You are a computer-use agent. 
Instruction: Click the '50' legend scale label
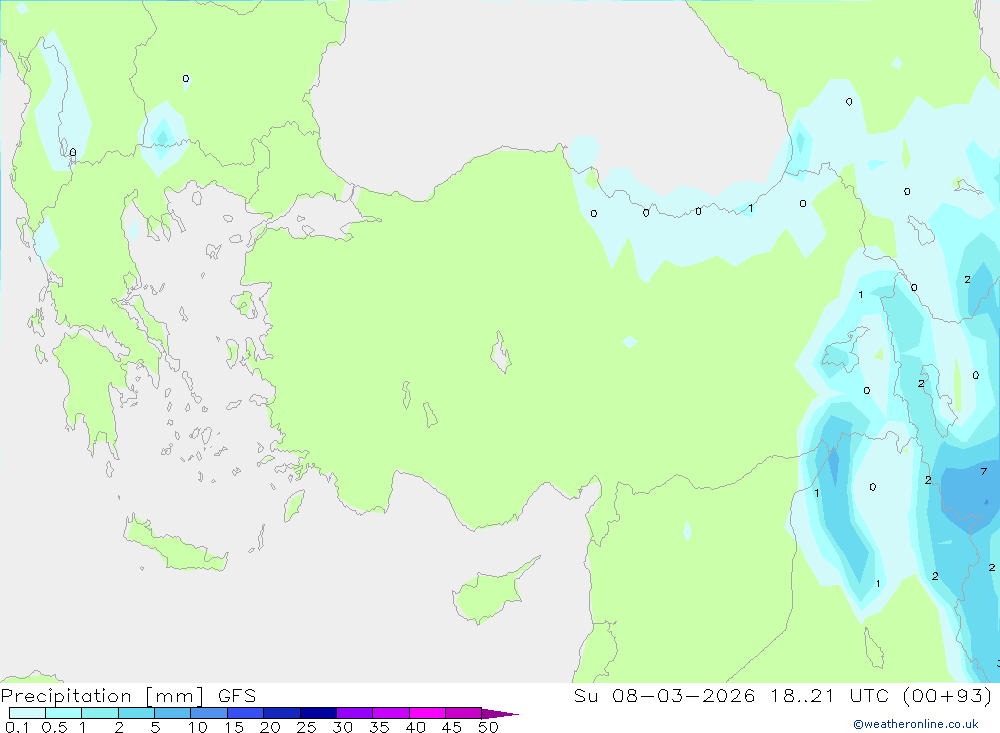488,727
